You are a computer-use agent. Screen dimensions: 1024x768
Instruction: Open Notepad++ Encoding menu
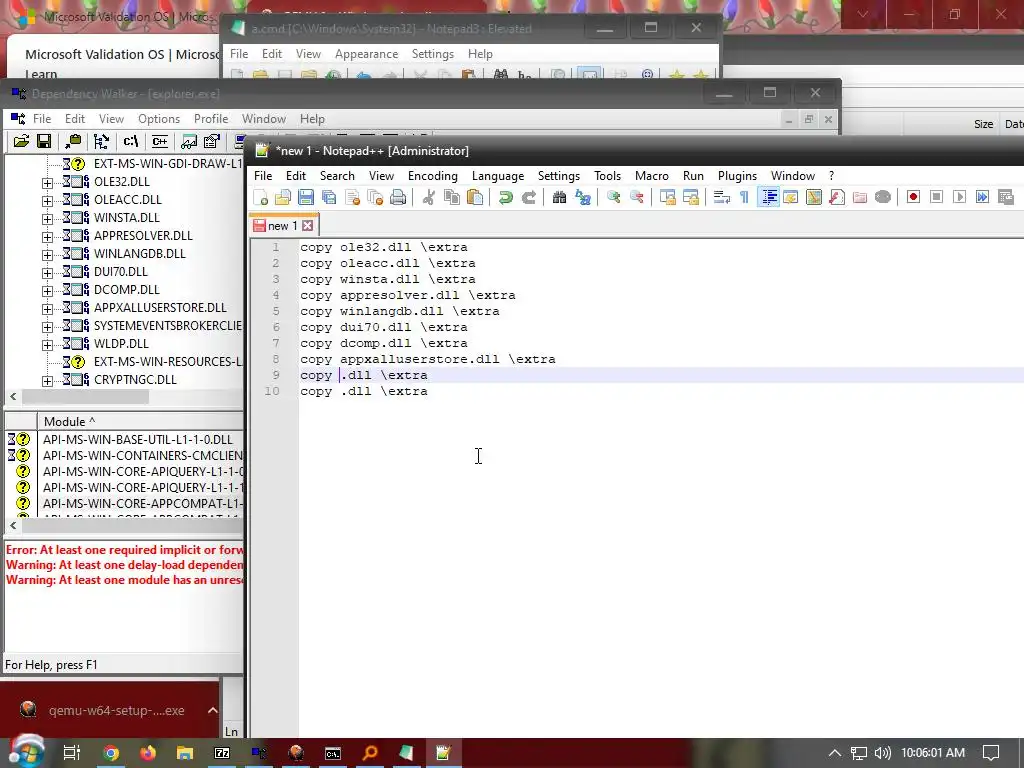[x=432, y=176]
